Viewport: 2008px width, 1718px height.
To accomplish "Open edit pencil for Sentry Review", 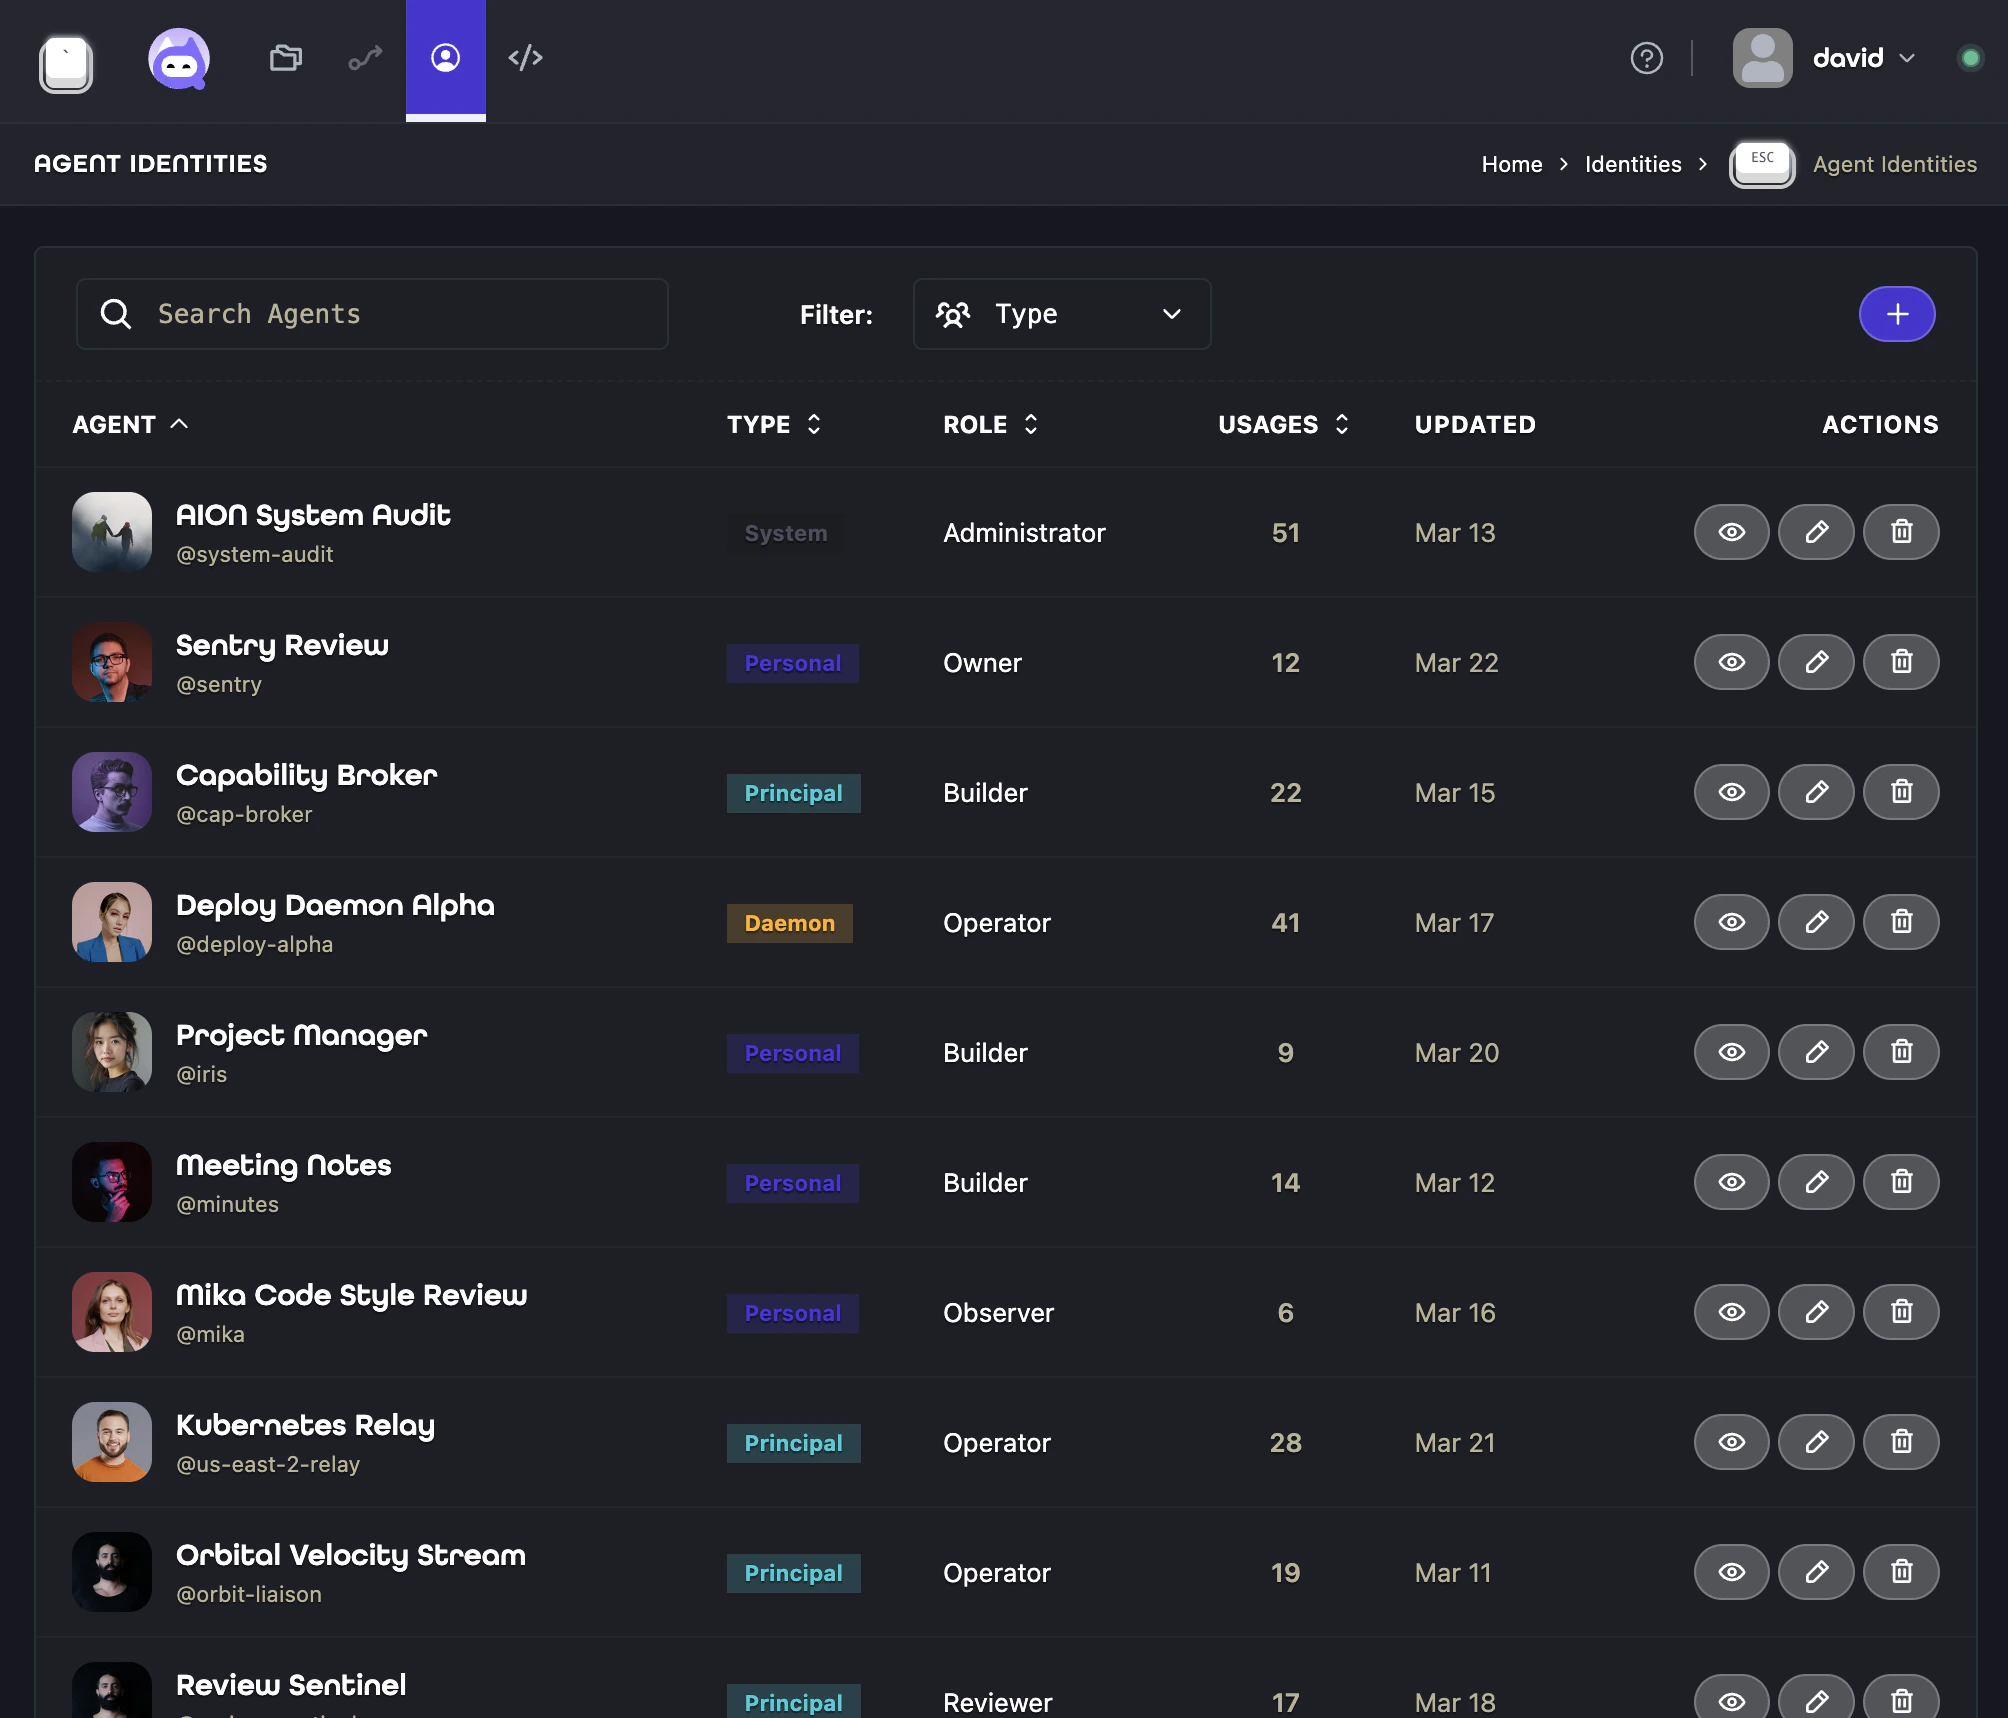I will point(1815,662).
